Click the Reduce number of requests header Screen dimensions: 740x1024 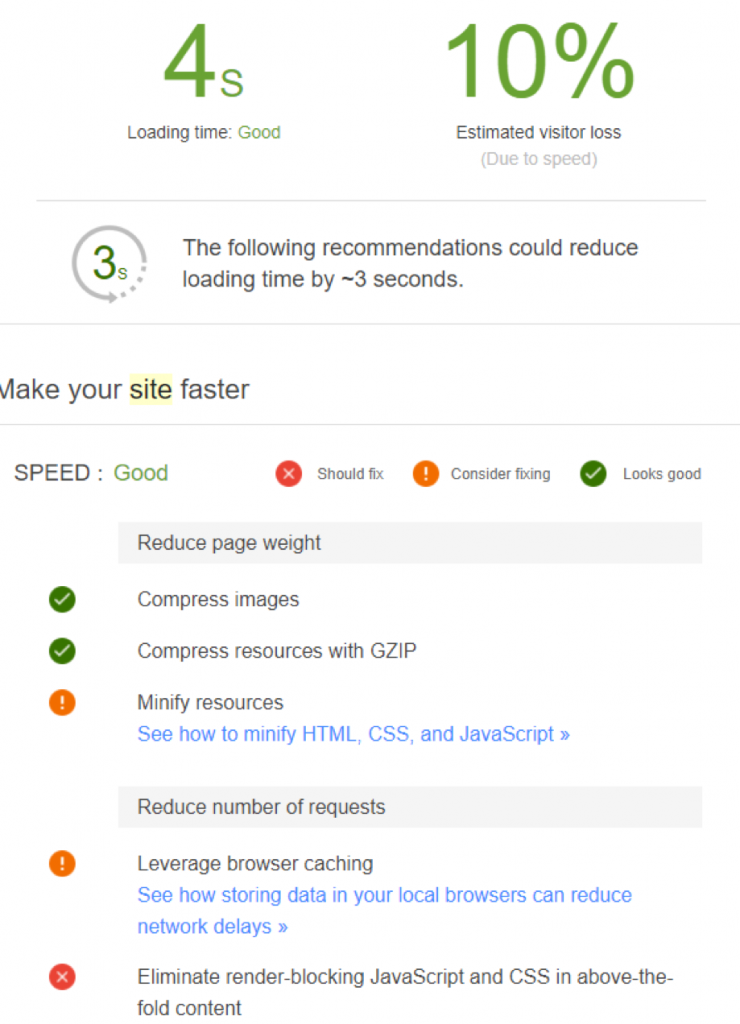(261, 807)
